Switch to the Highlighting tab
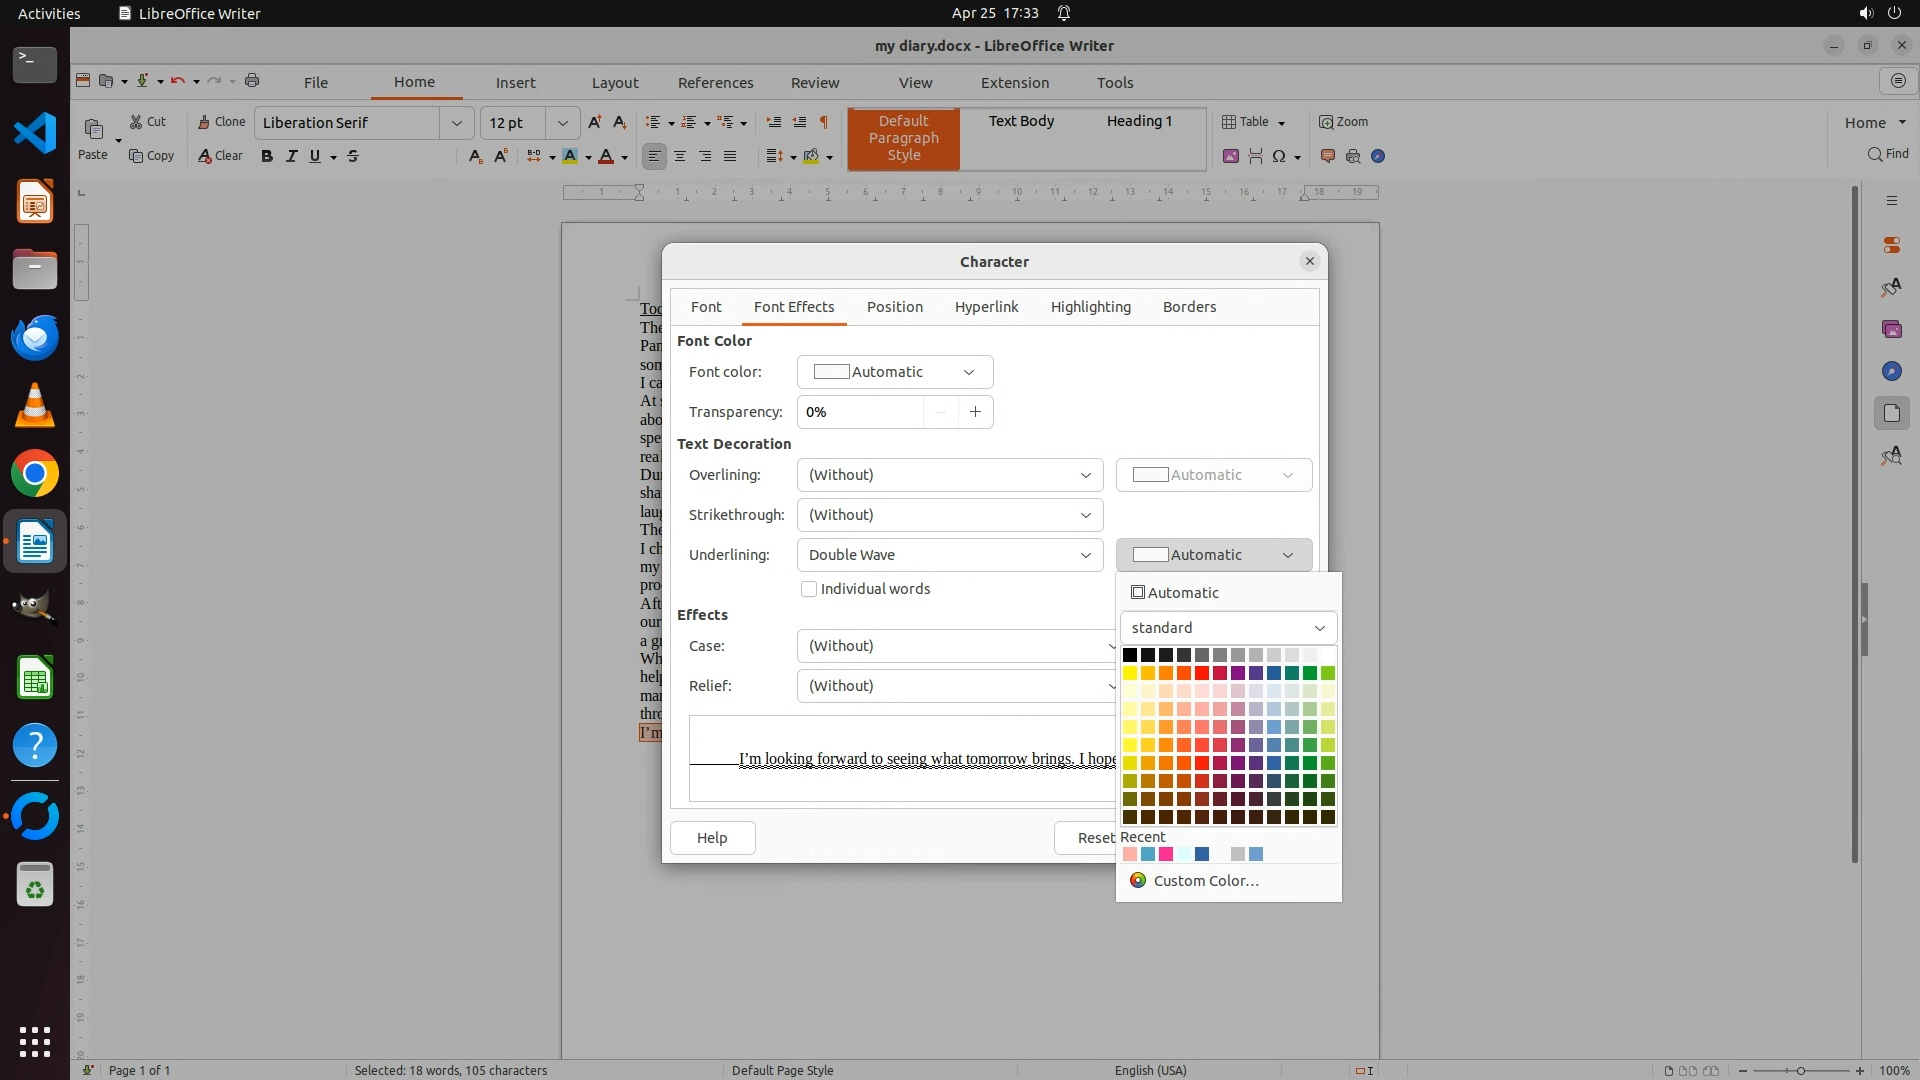This screenshot has width=1920, height=1080. (1090, 307)
